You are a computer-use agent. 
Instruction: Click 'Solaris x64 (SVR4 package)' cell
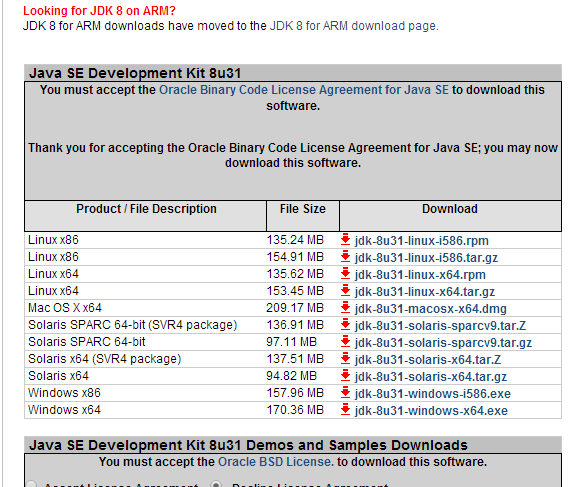(x=105, y=359)
